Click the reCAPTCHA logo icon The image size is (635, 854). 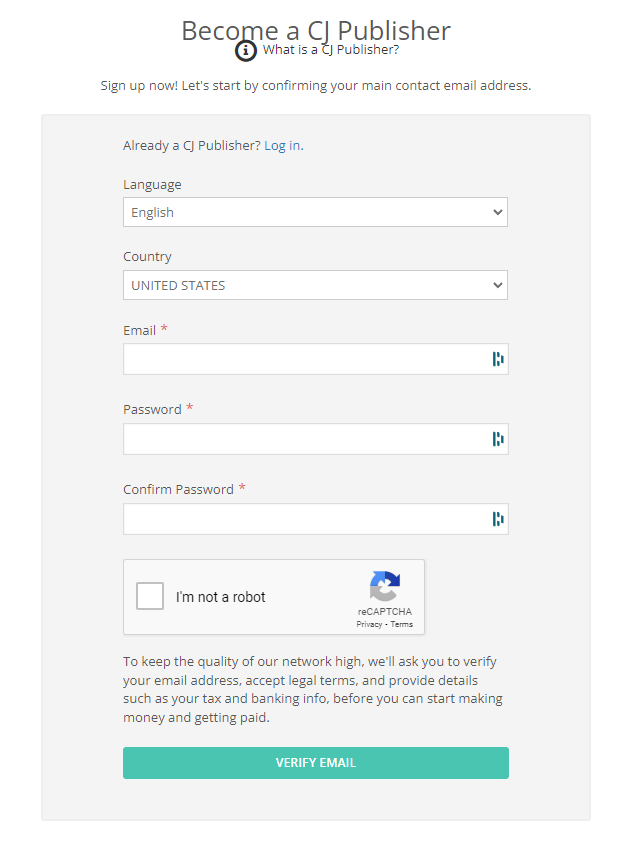pyautogui.click(x=385, y=586)
